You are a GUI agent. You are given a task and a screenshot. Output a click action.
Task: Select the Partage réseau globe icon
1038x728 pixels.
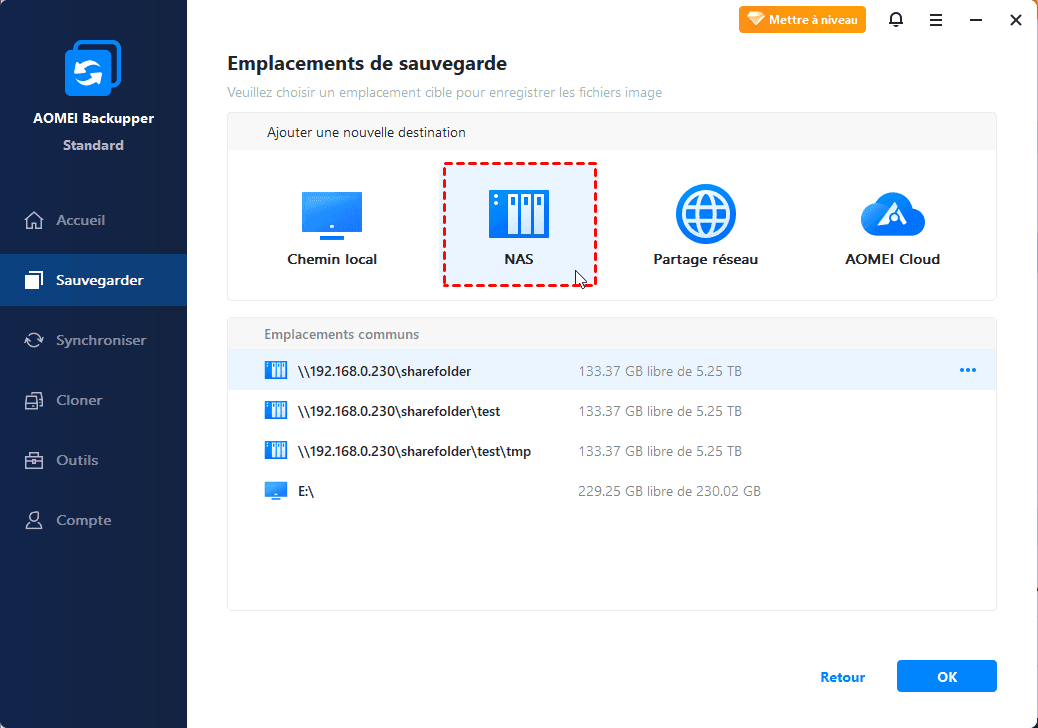click(706, 214)
